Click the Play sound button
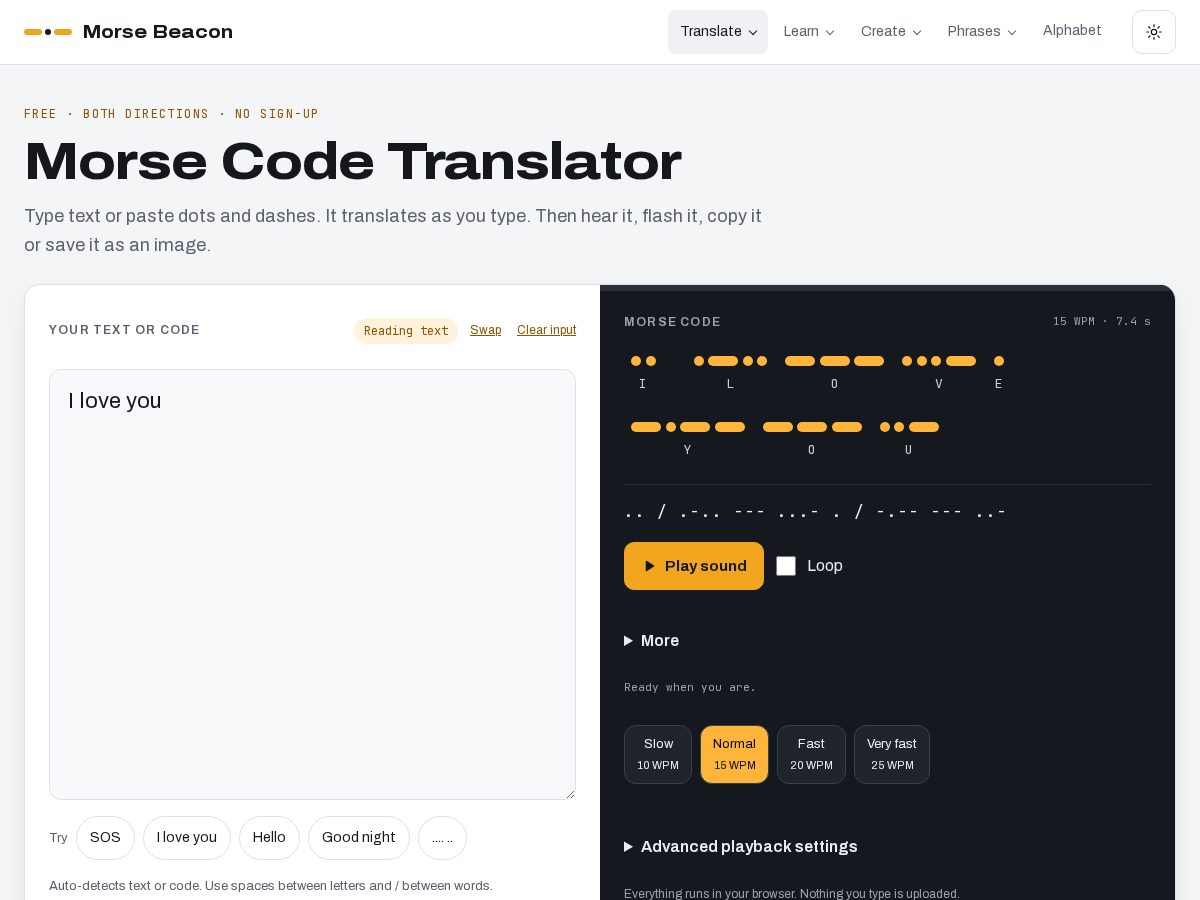 (x=694, y=566)
